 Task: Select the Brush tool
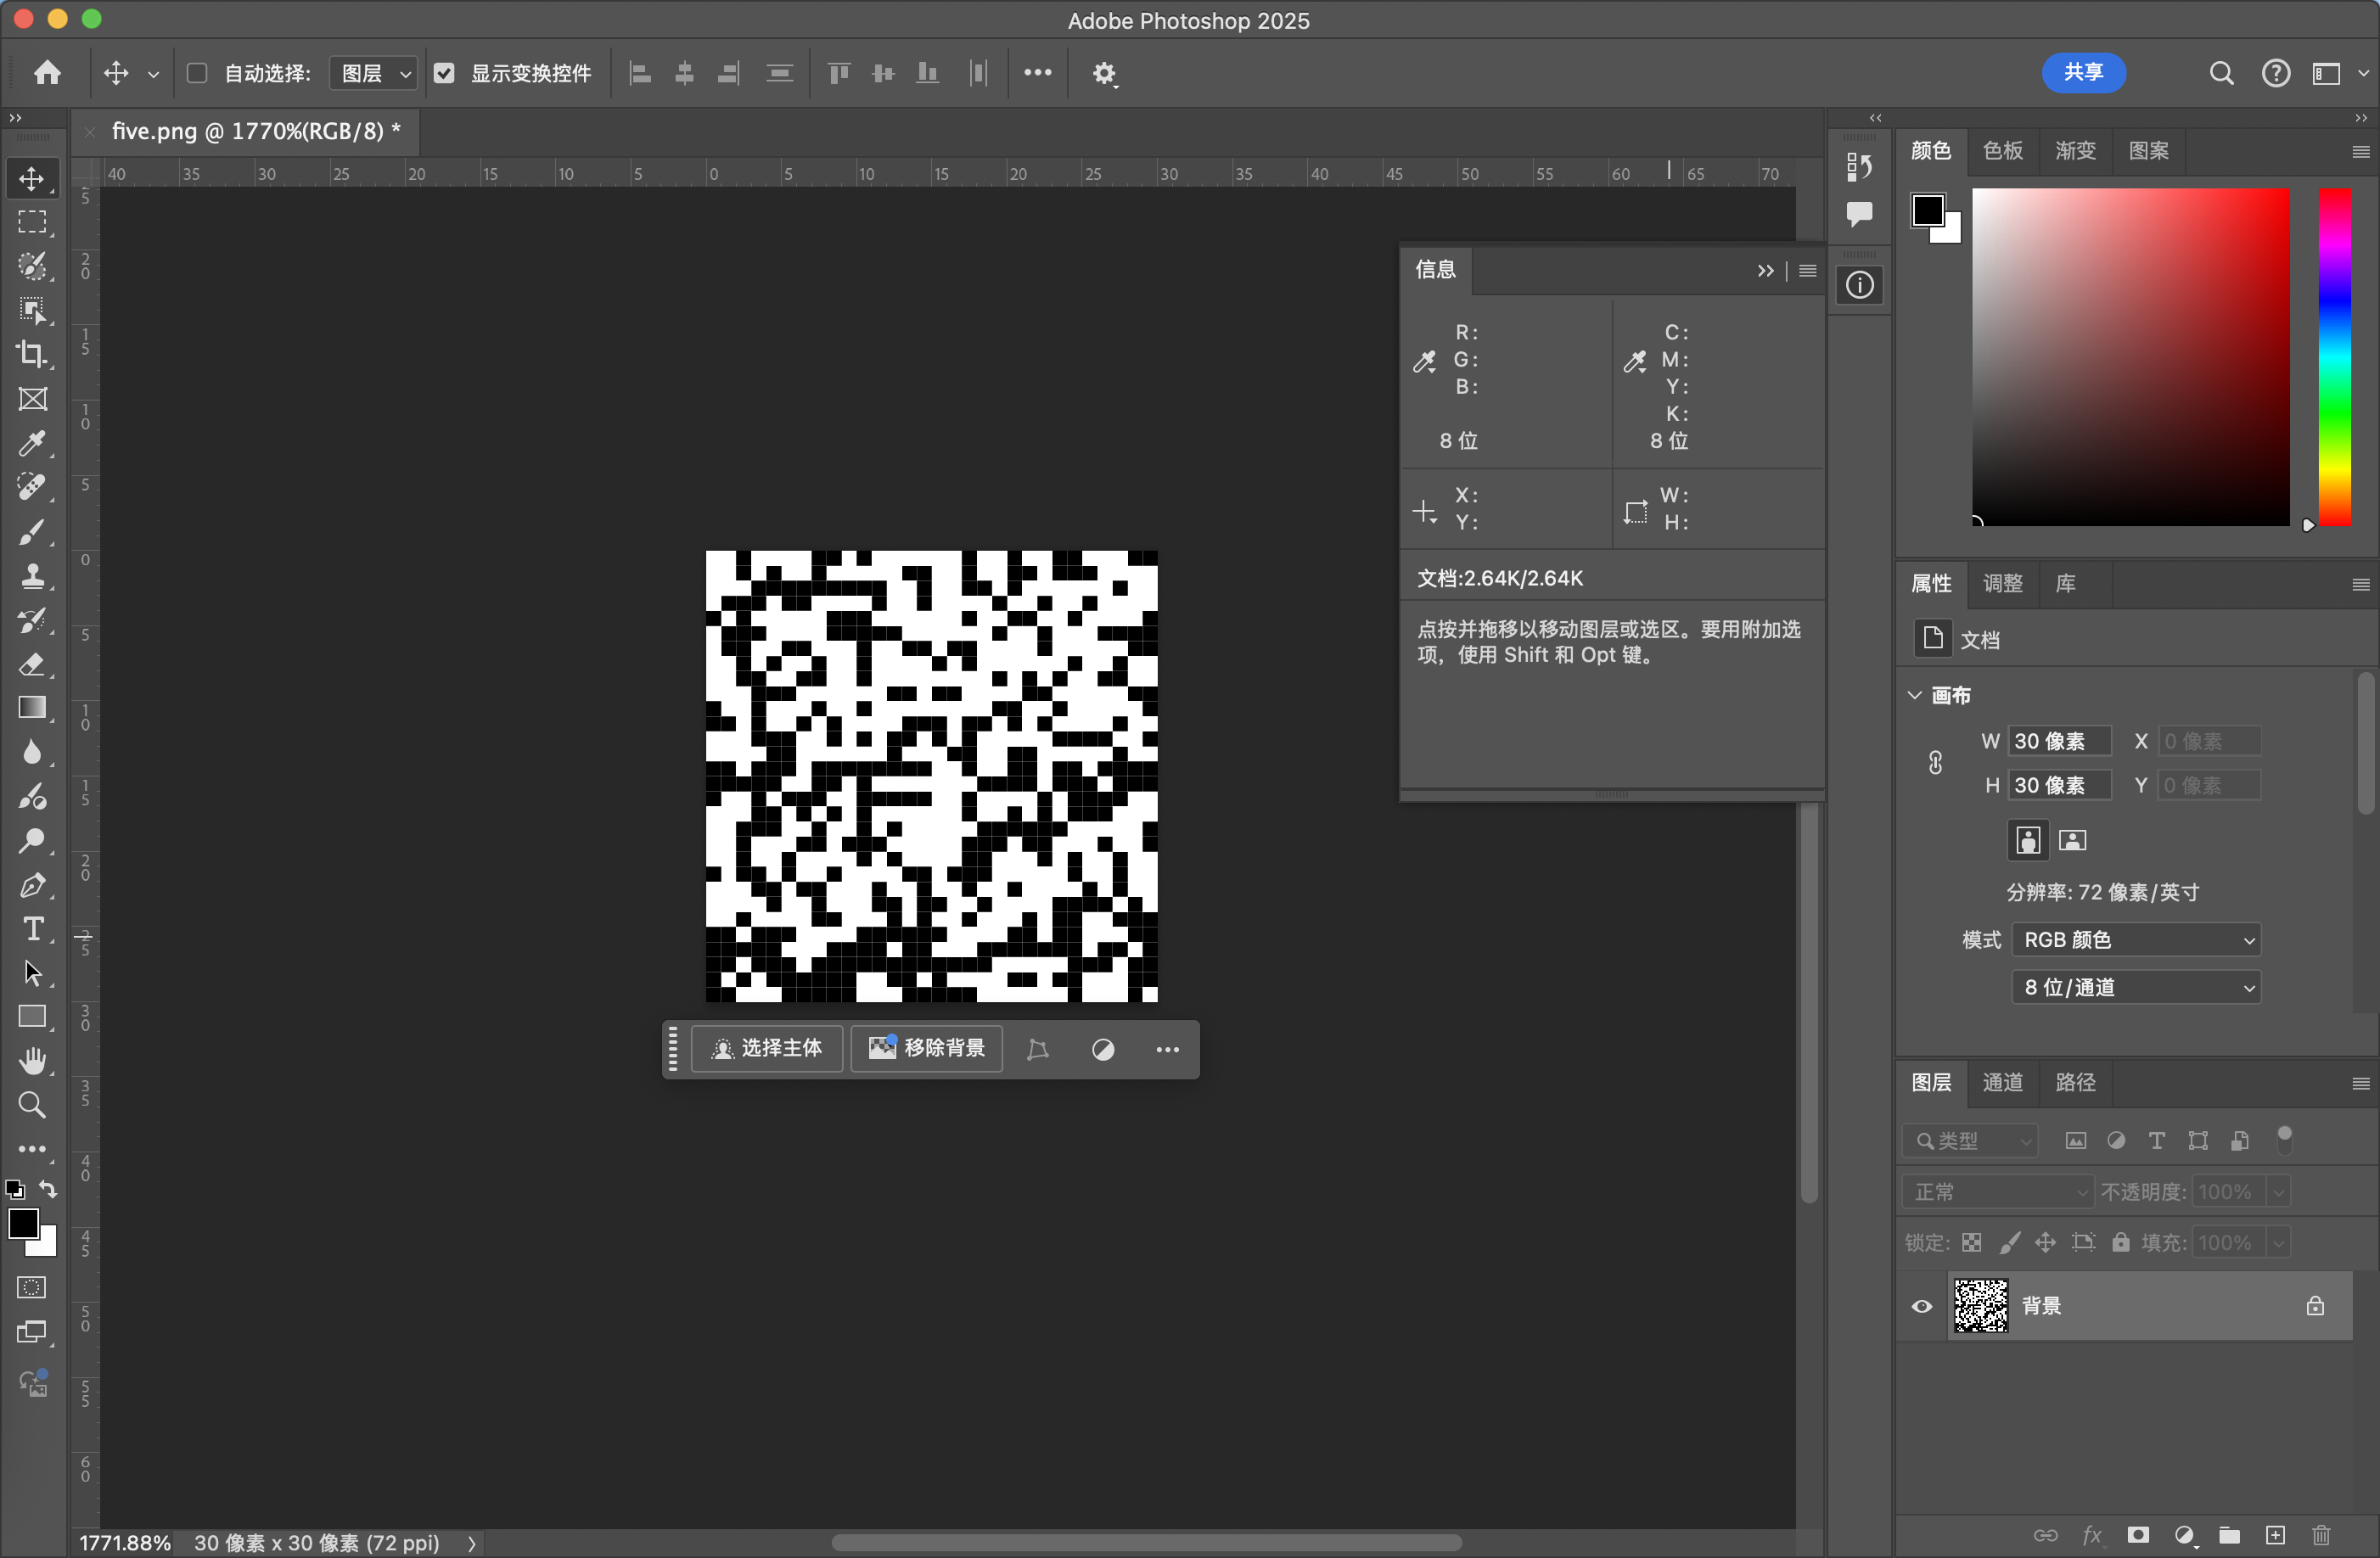point(32,532)
